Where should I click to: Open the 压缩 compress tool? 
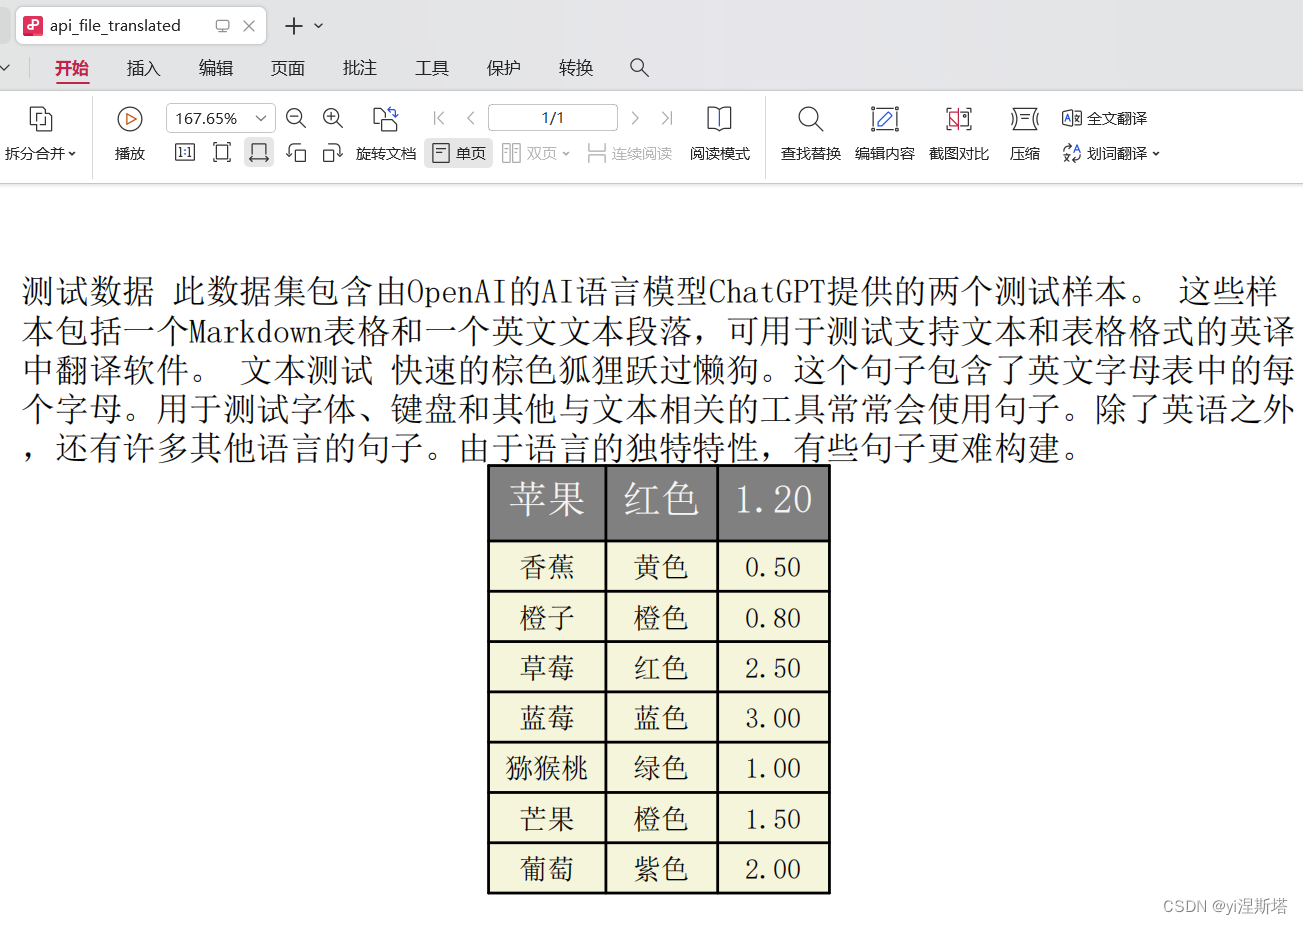(1025, 133)
